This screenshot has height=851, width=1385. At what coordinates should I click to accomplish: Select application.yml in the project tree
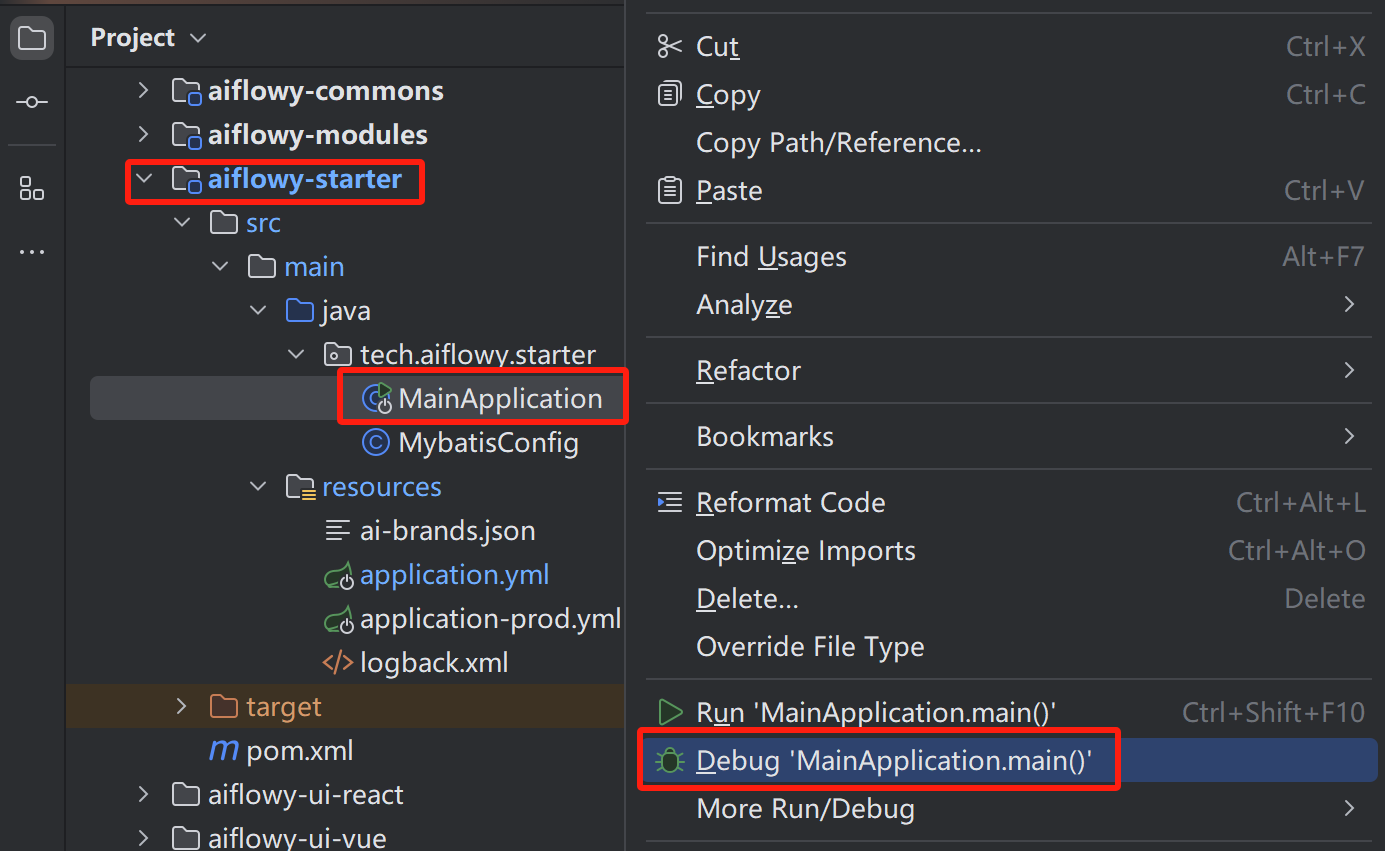[x=454, y=575]
